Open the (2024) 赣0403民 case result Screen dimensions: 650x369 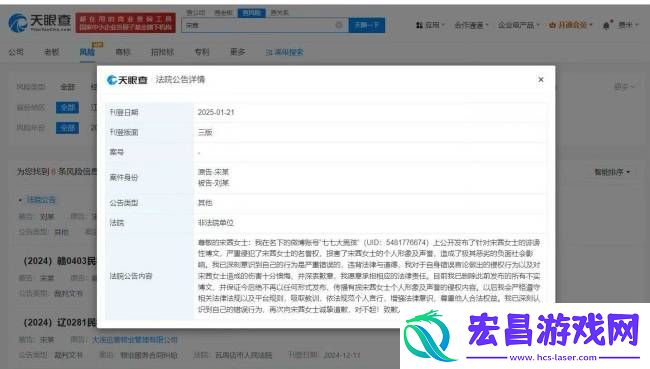click(60, 261)
